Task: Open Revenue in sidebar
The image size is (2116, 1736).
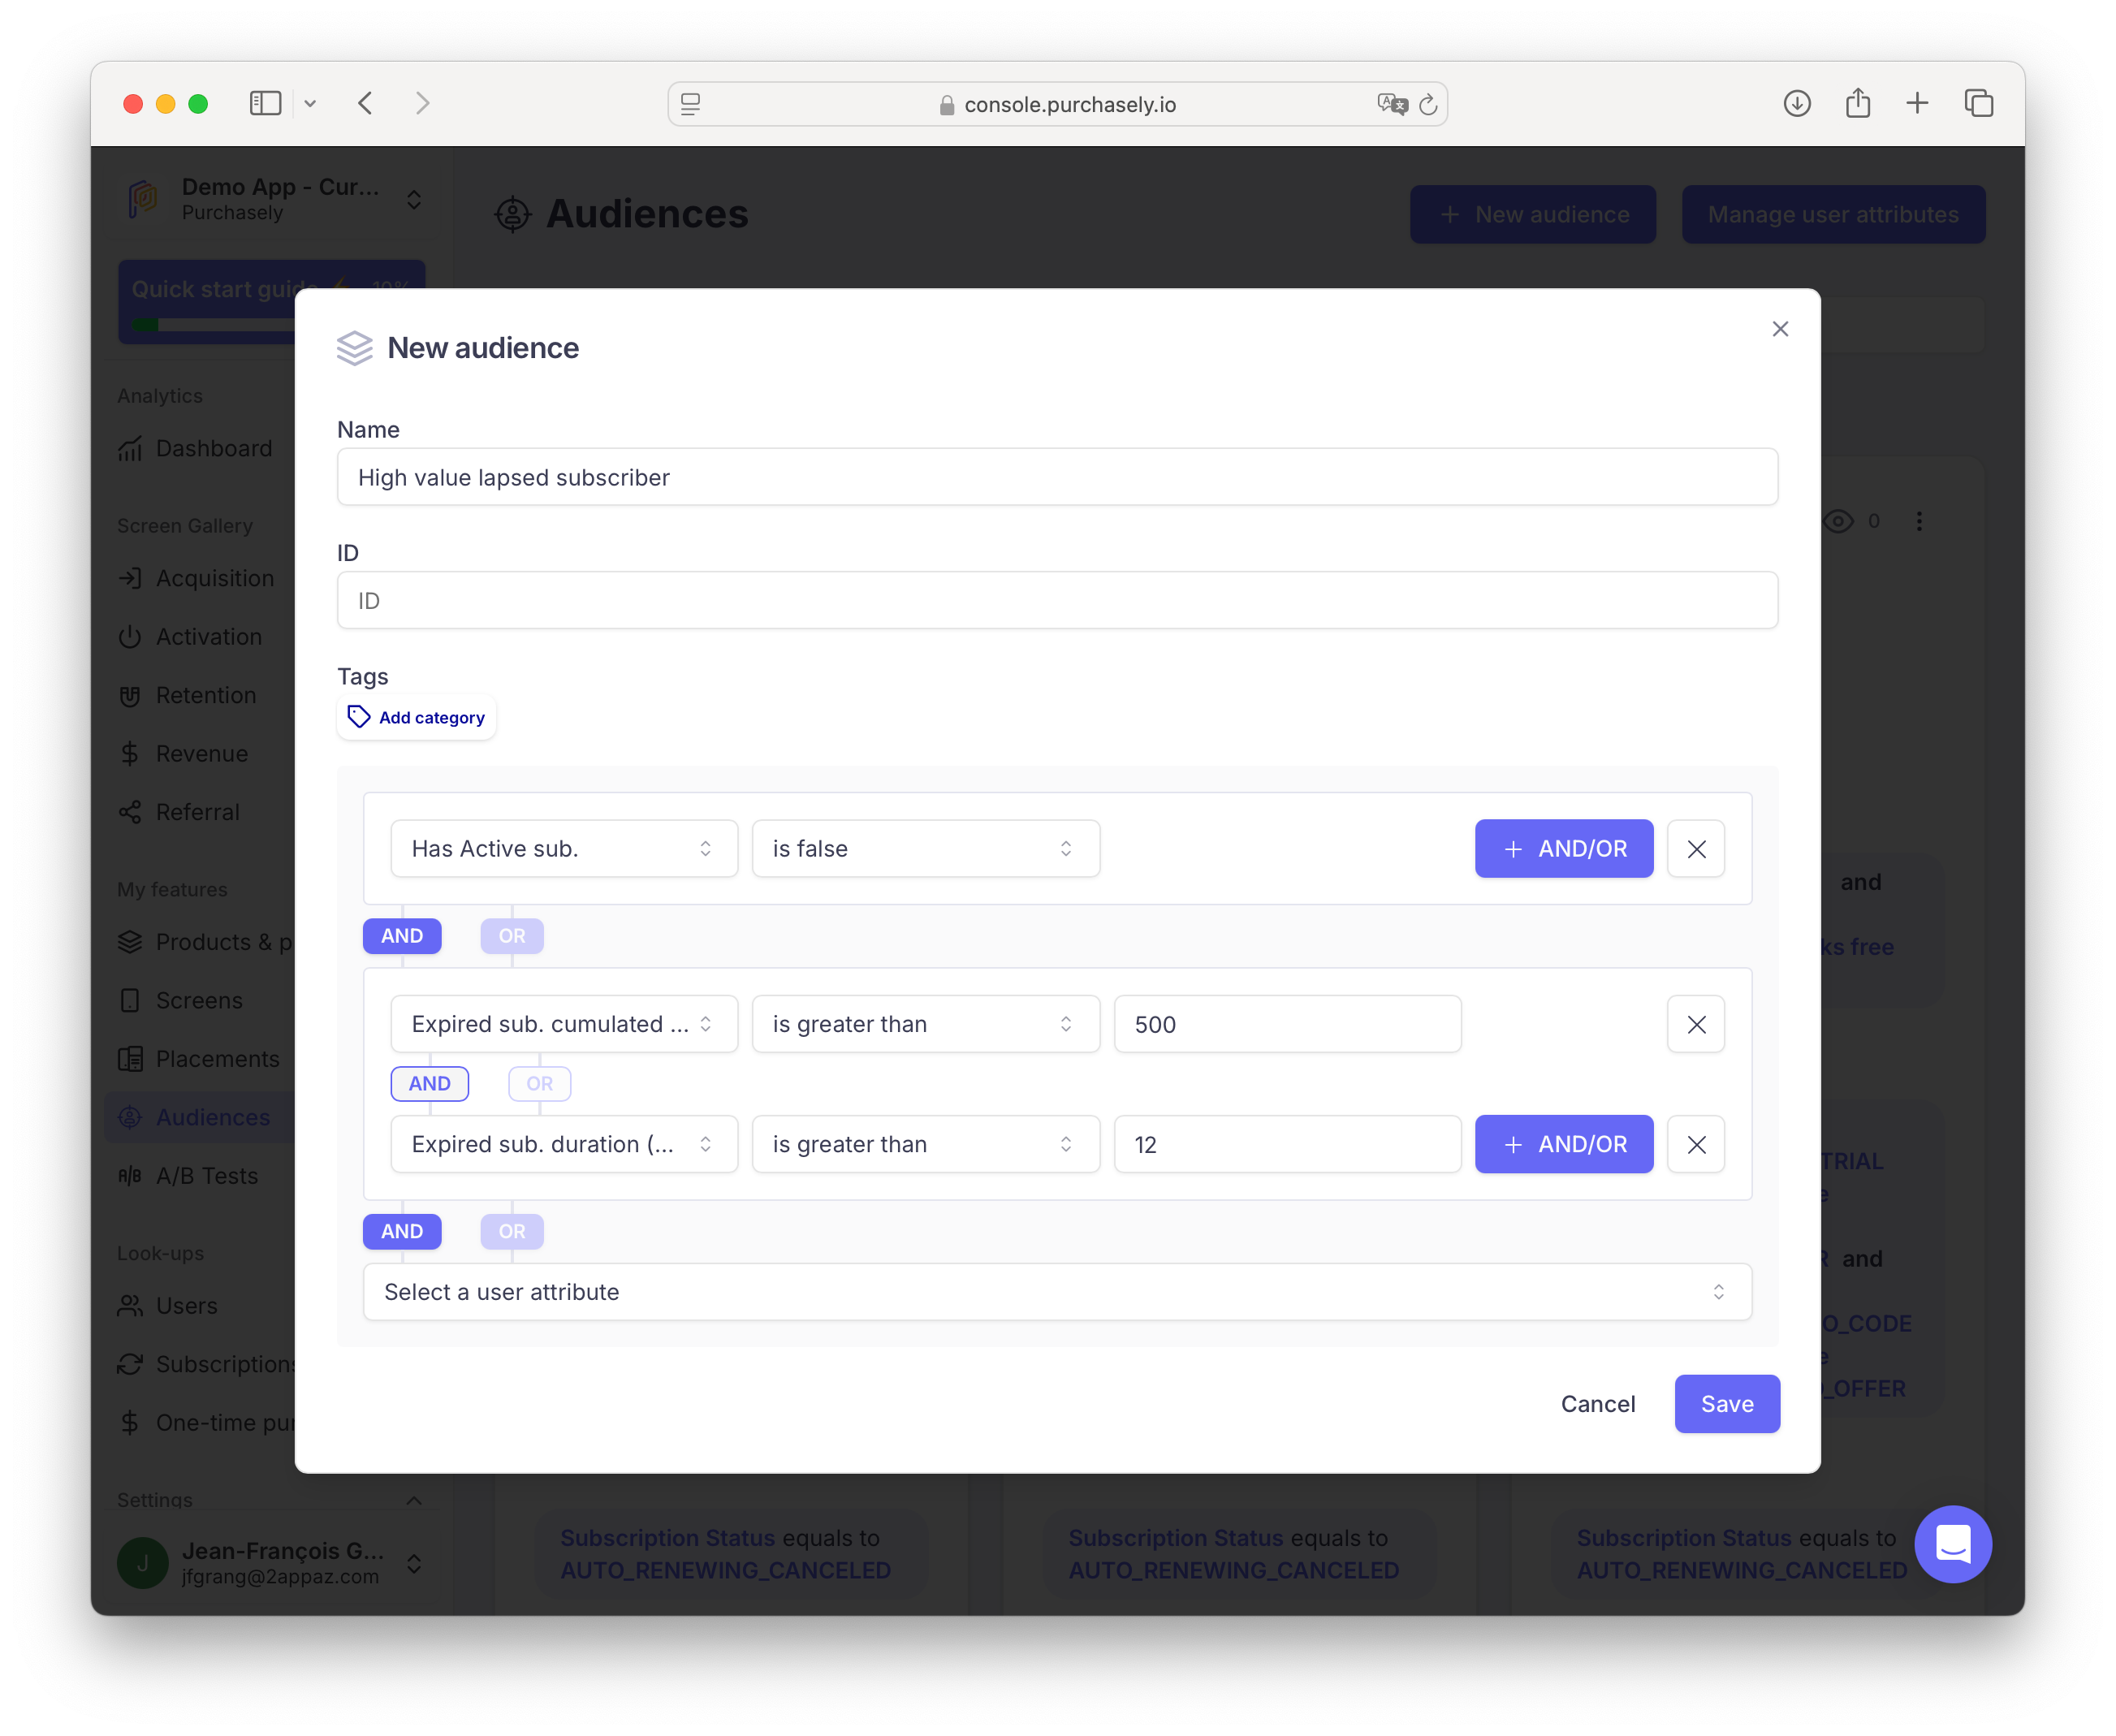Action: click(183, 753)
